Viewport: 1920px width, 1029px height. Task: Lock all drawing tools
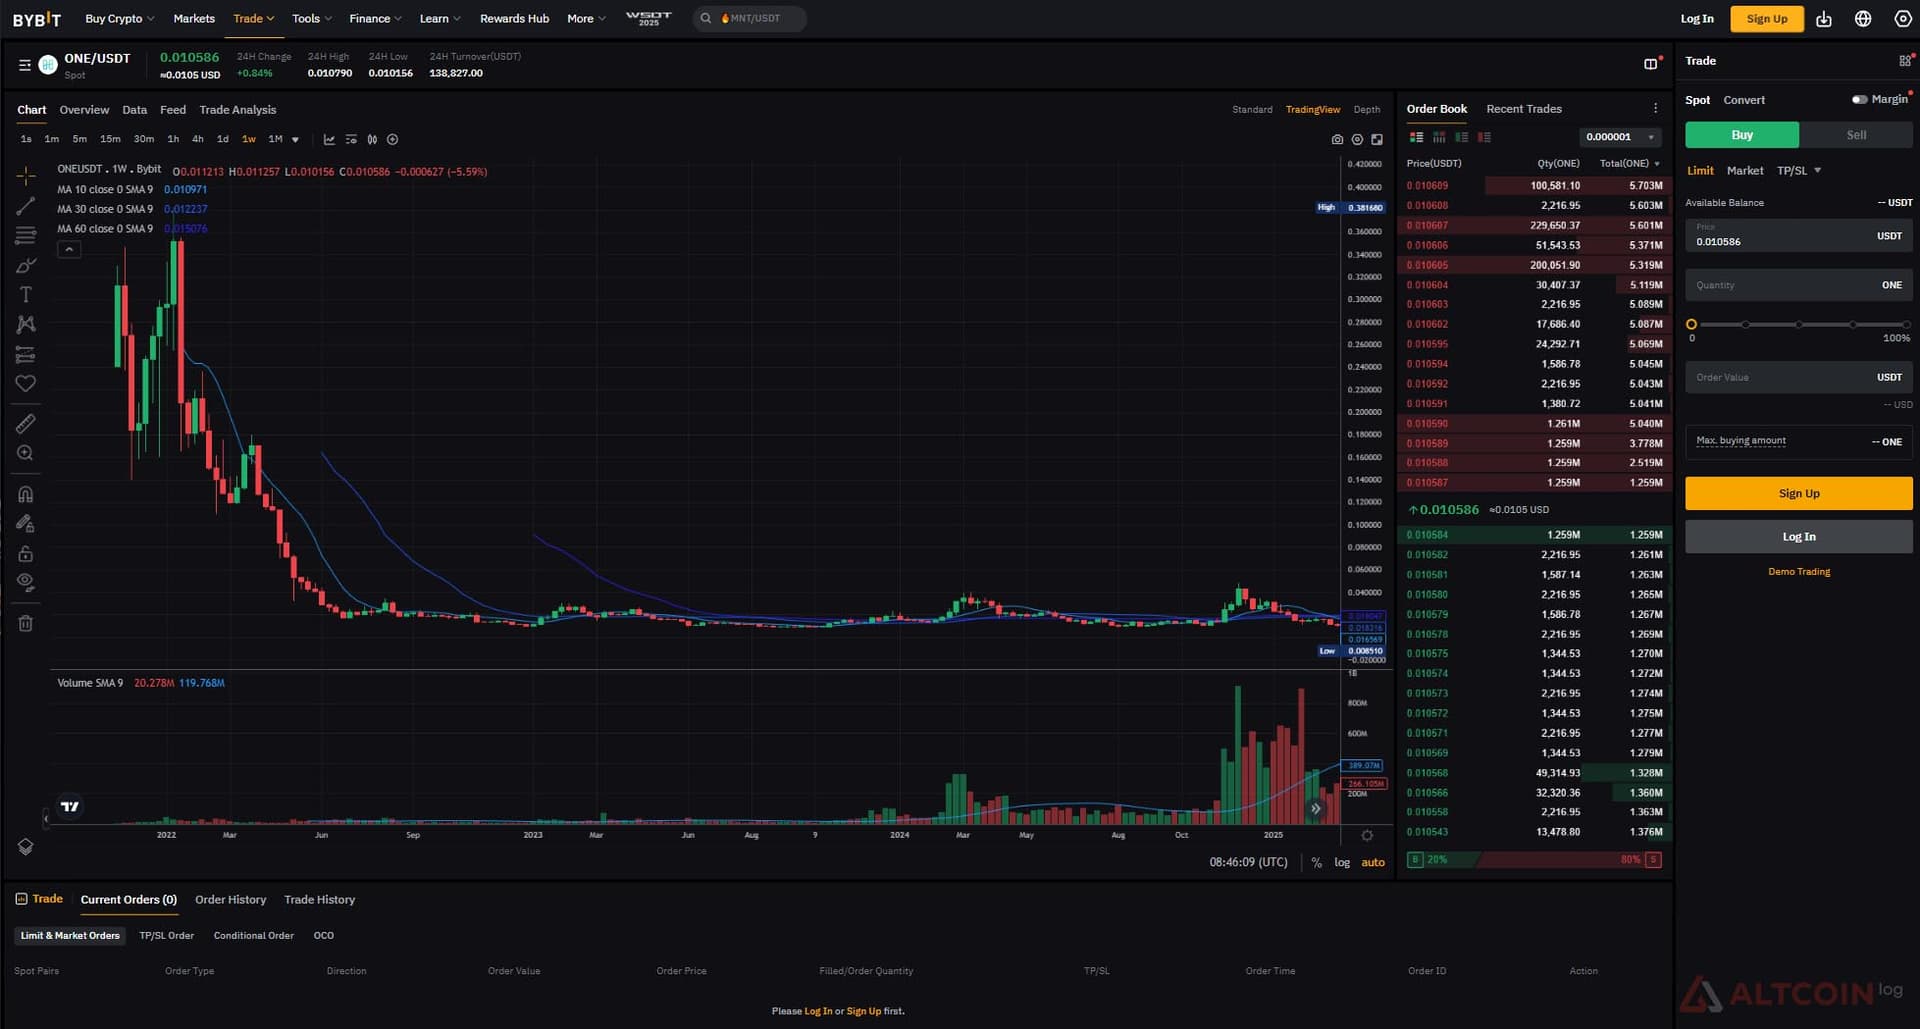pyautogui.click(x=26, y=553)
